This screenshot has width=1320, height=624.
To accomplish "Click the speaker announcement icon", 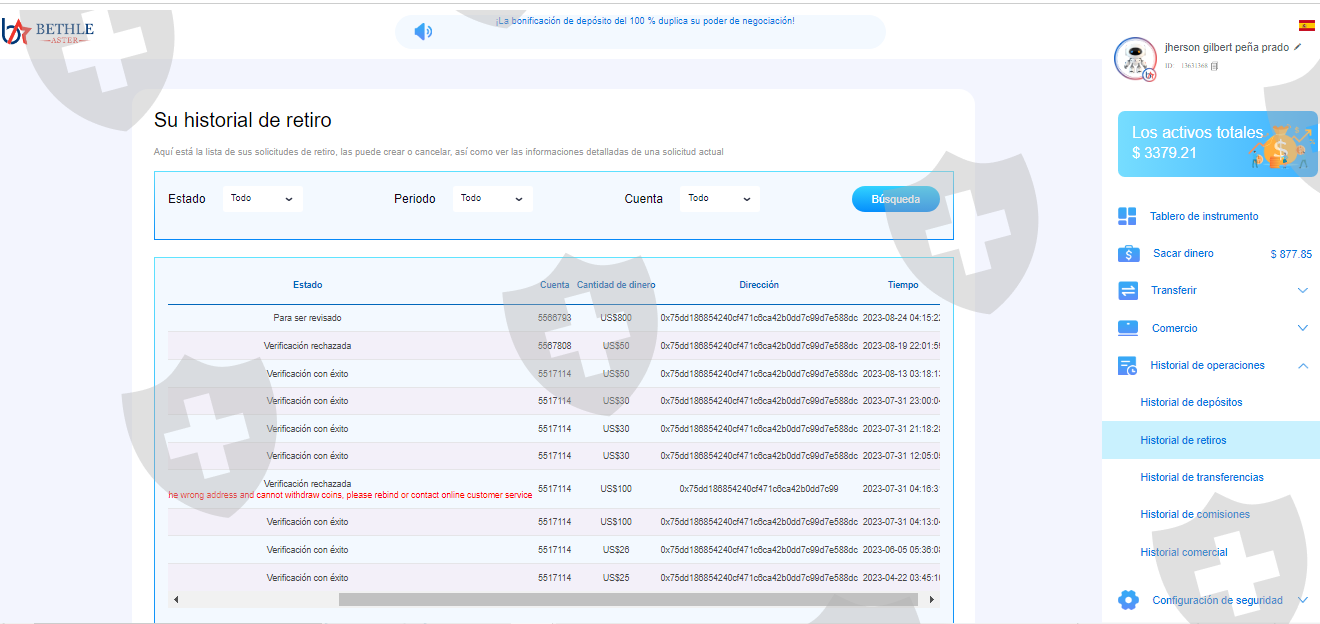I will [x=423, y=32].
